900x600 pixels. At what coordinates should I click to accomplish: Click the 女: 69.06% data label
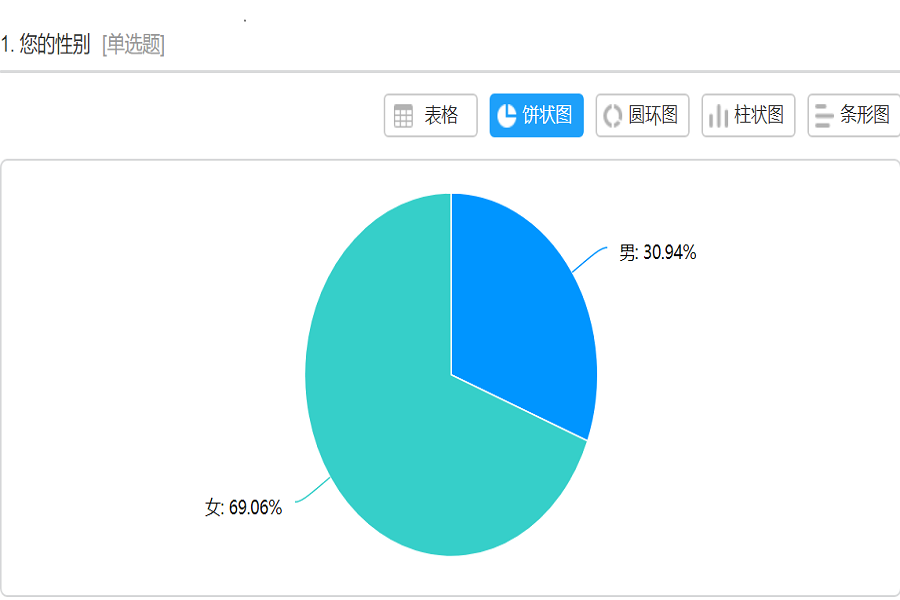(243, 508)
